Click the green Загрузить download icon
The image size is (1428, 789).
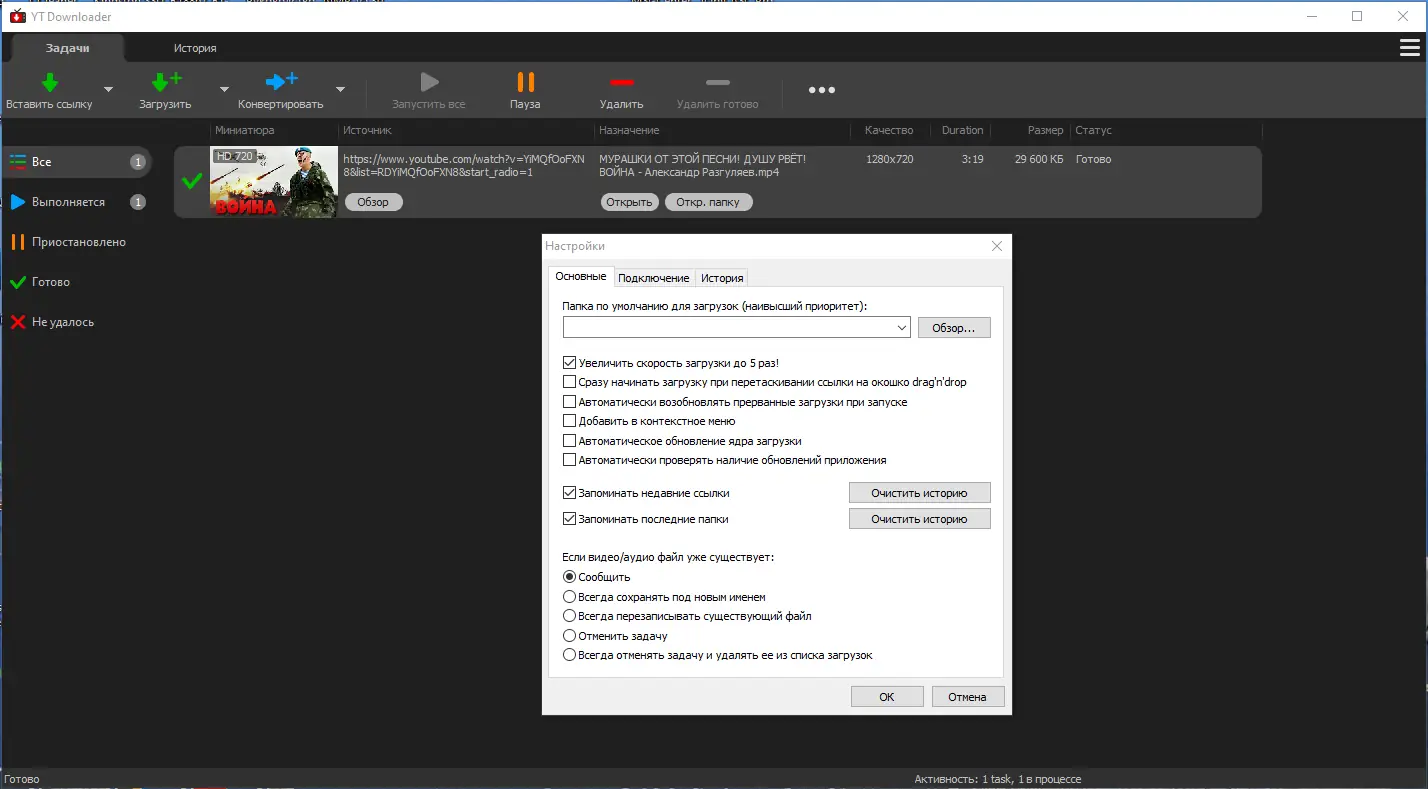click(162, 82)
